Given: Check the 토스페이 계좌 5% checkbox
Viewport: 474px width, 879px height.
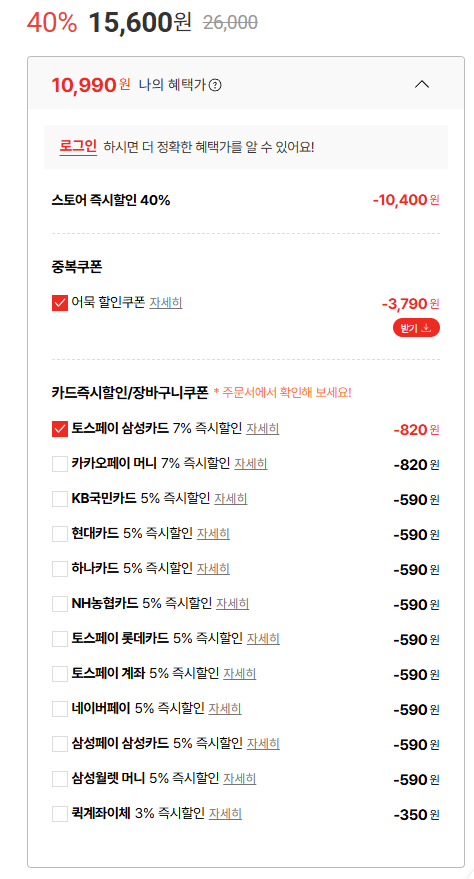Looking at the screenshot, I should click(x=60, y=673).
